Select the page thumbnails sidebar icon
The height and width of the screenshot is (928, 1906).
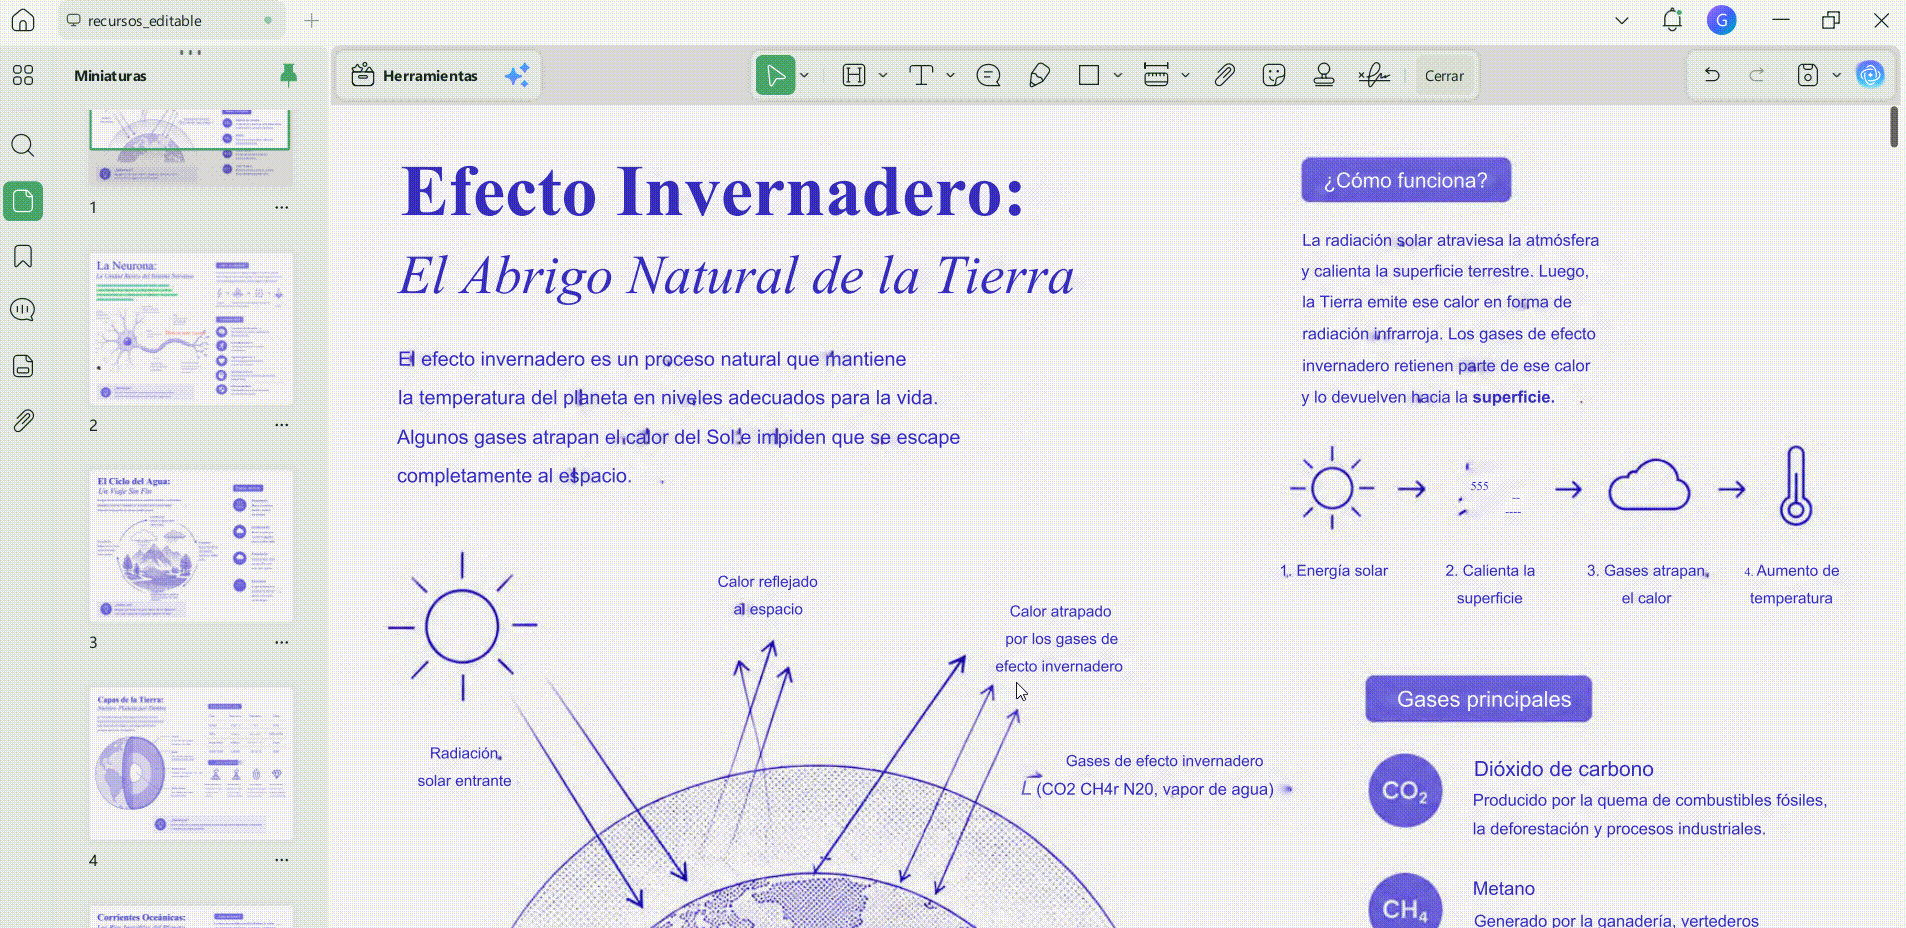23,201
